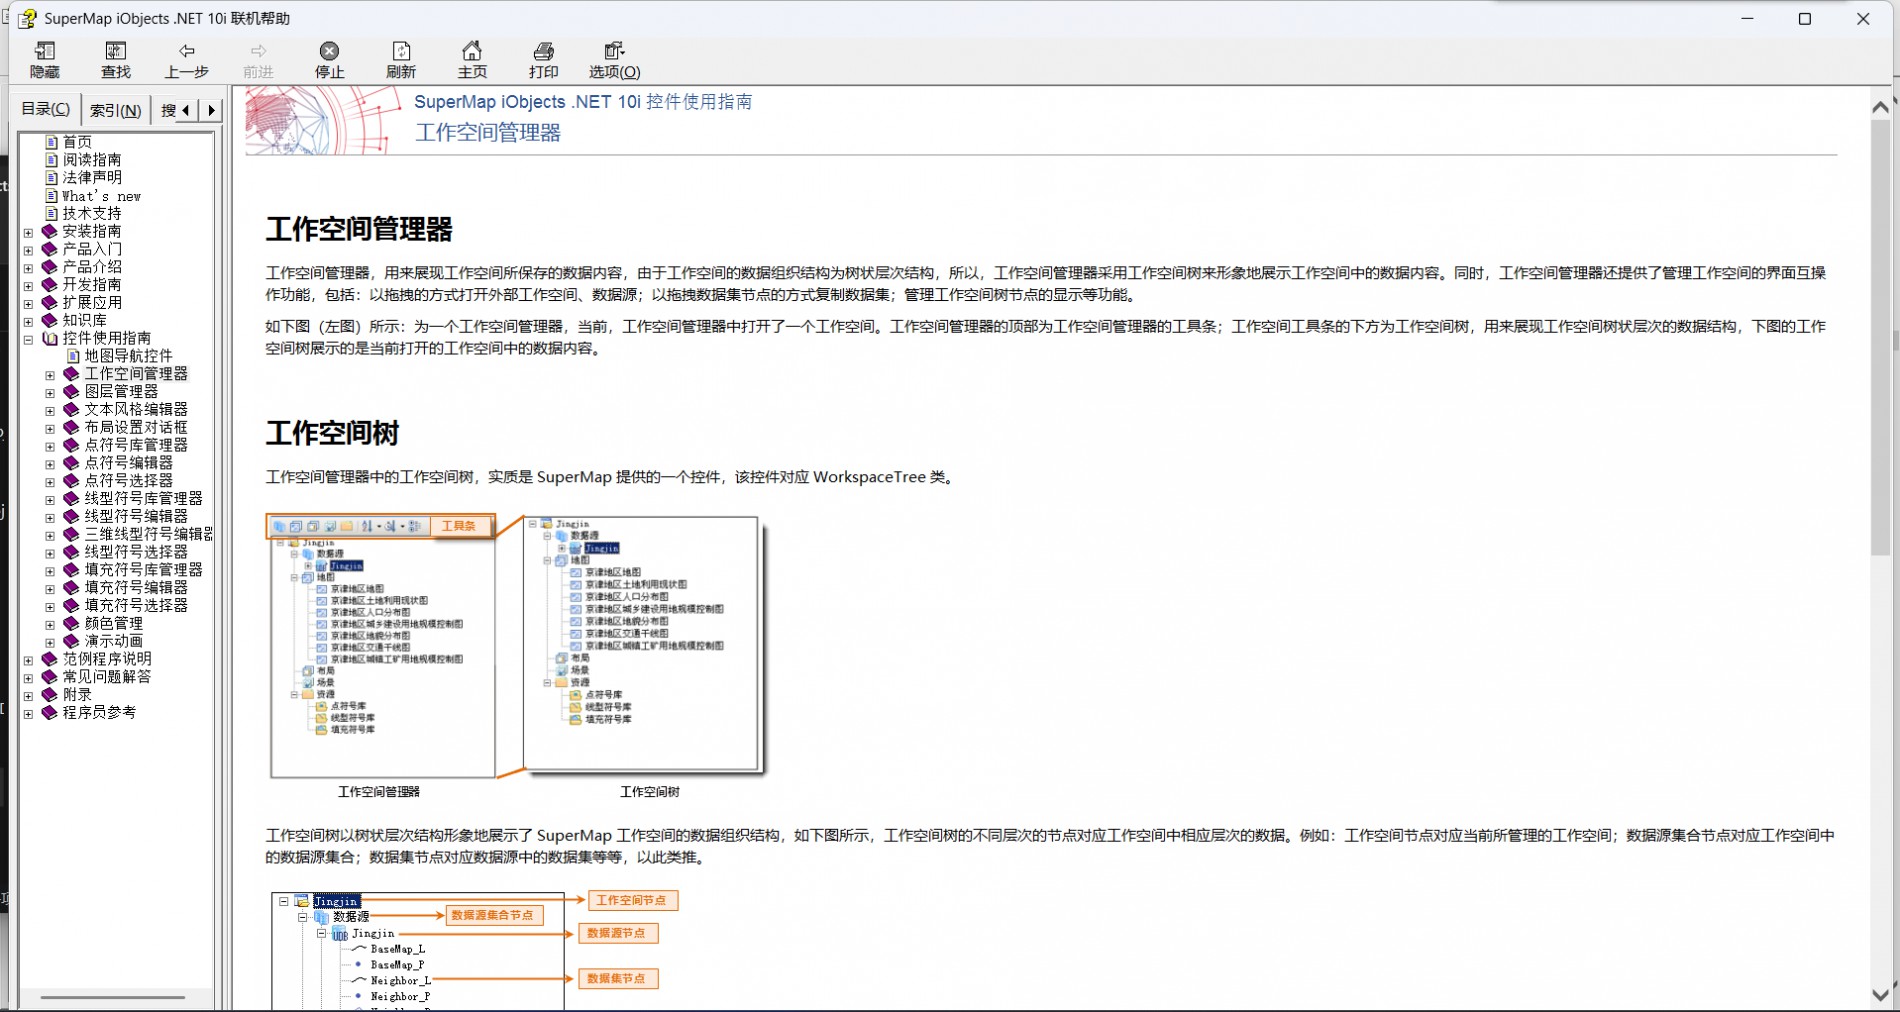This screenshot has width=1900, height=1012.
Task: Open the What's new topic
Action: click(x=102, y=196)
